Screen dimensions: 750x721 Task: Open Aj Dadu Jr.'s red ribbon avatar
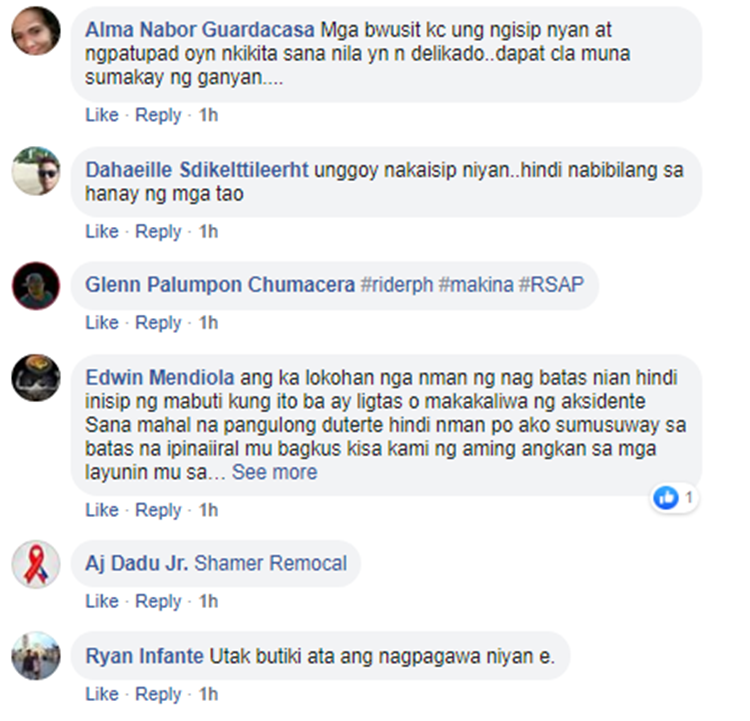click(36, 564)
